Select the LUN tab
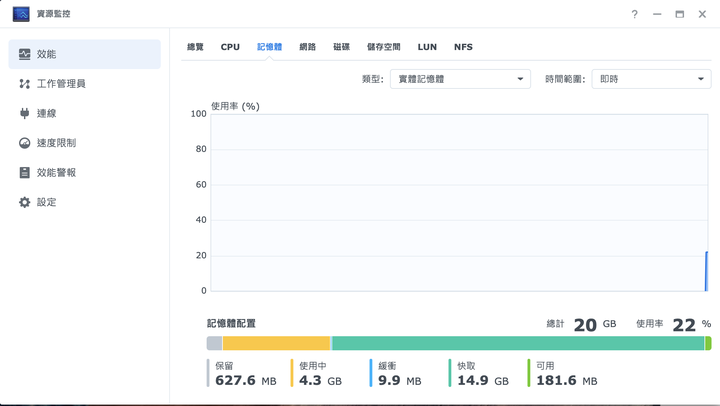This screenshot has width=720, height=406. click(x=427, y=47)
